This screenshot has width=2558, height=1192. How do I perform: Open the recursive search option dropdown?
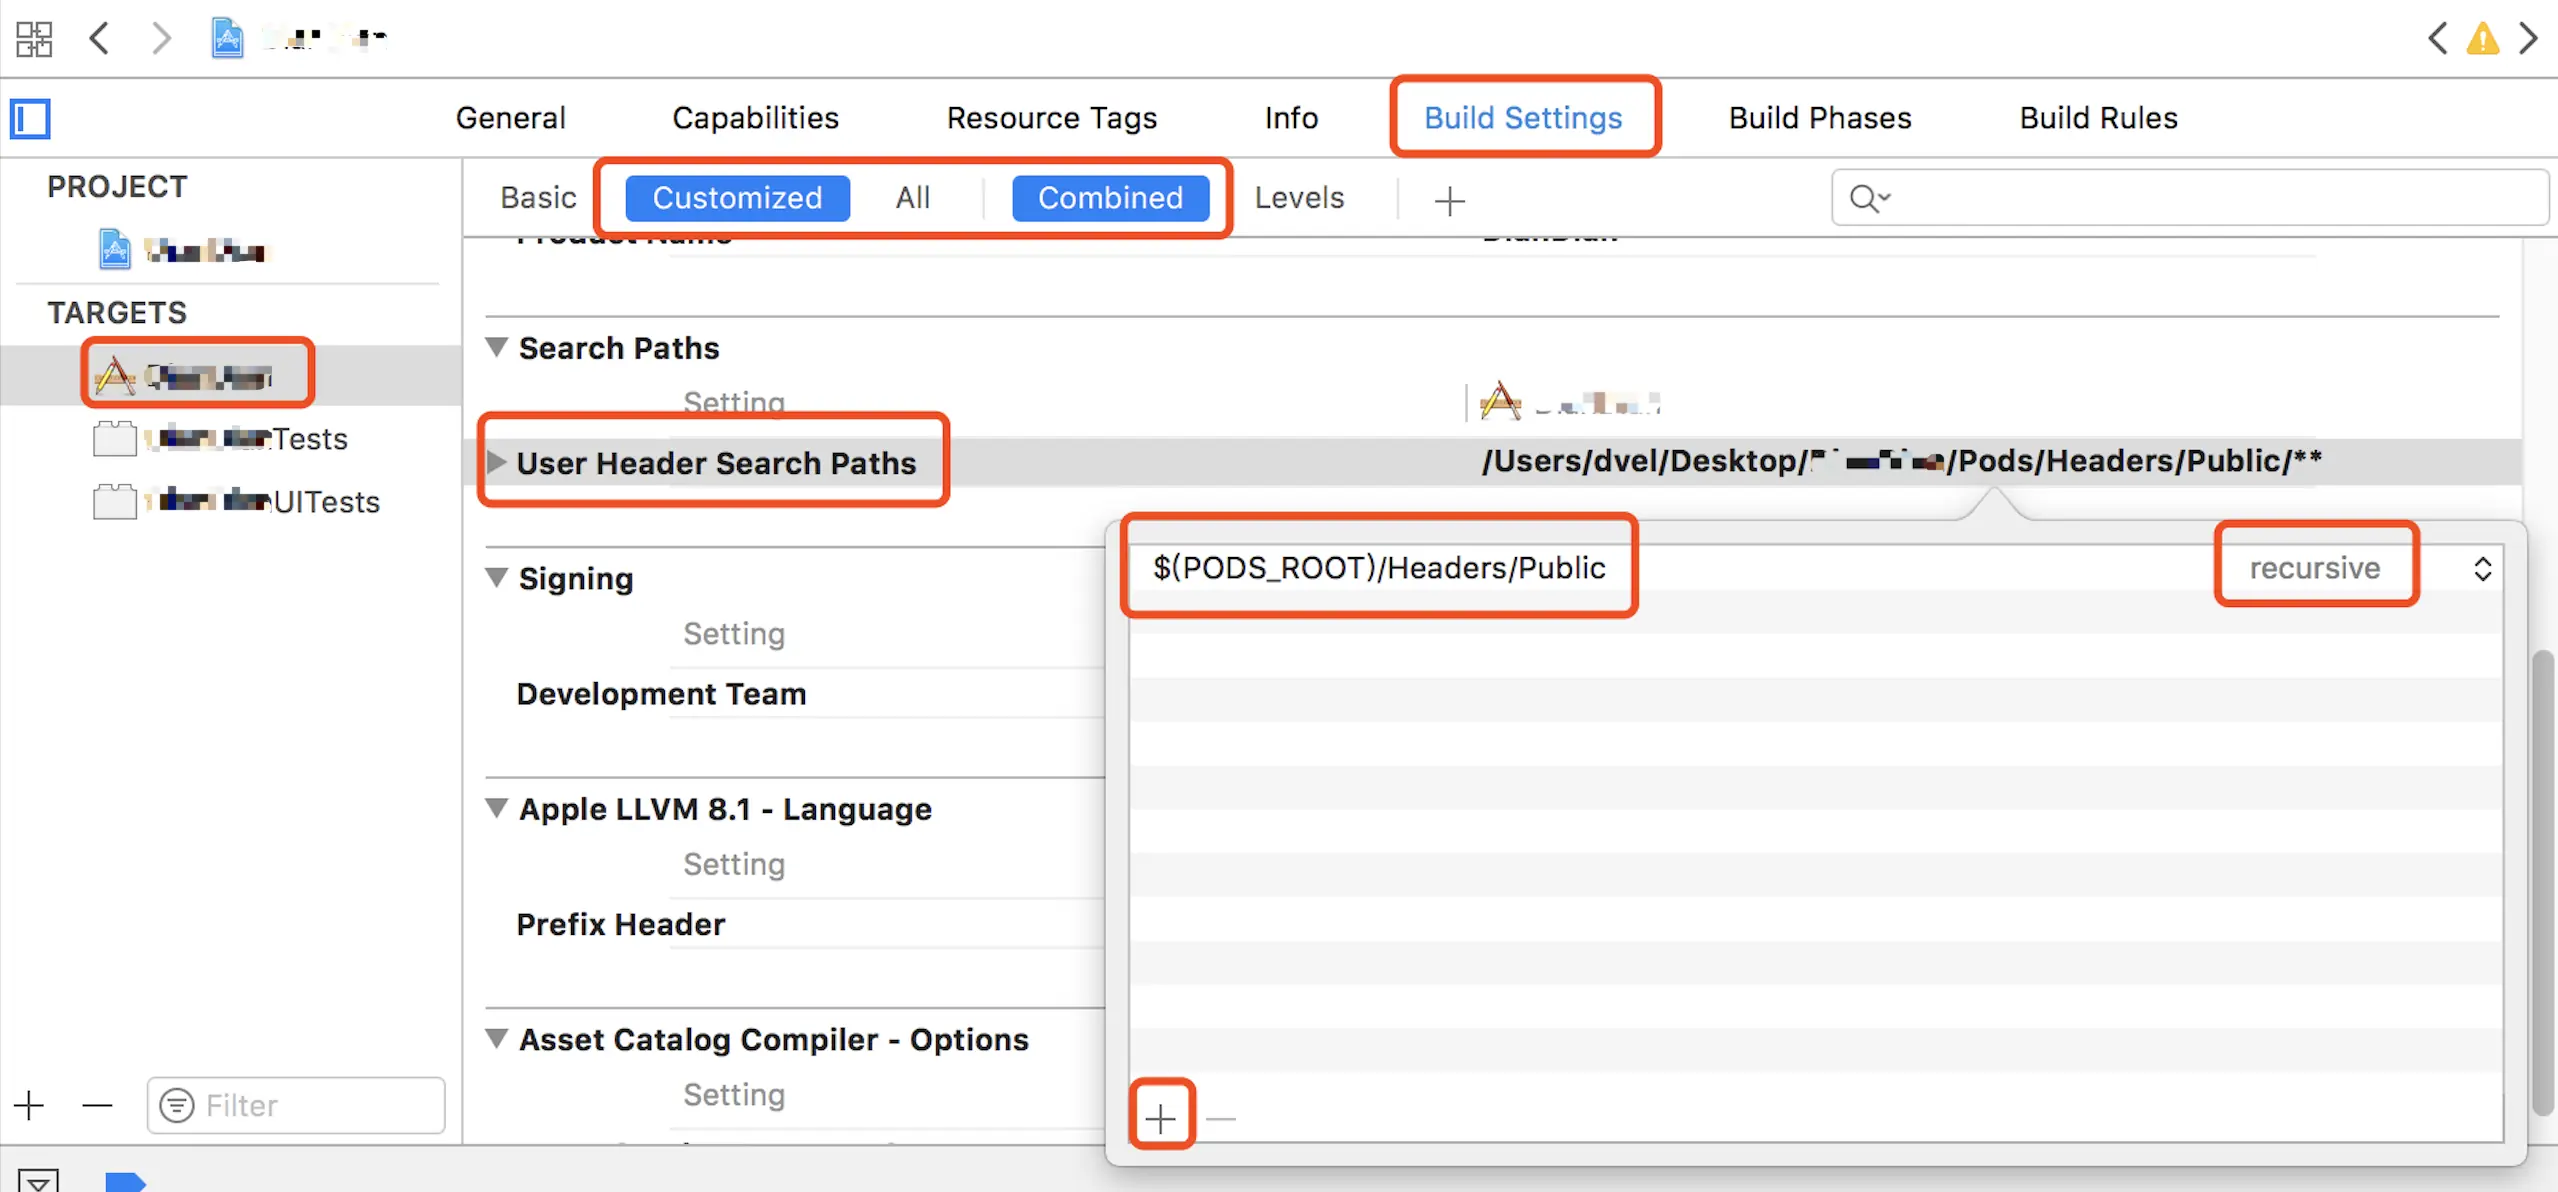pos(2484,568)
